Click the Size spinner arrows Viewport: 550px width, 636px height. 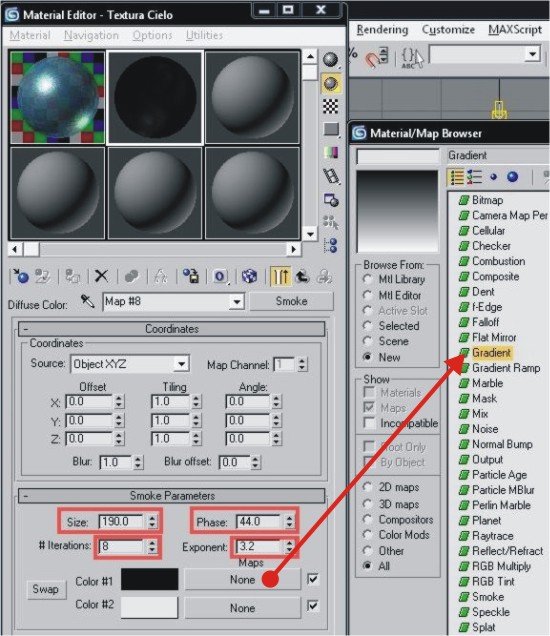152,522
